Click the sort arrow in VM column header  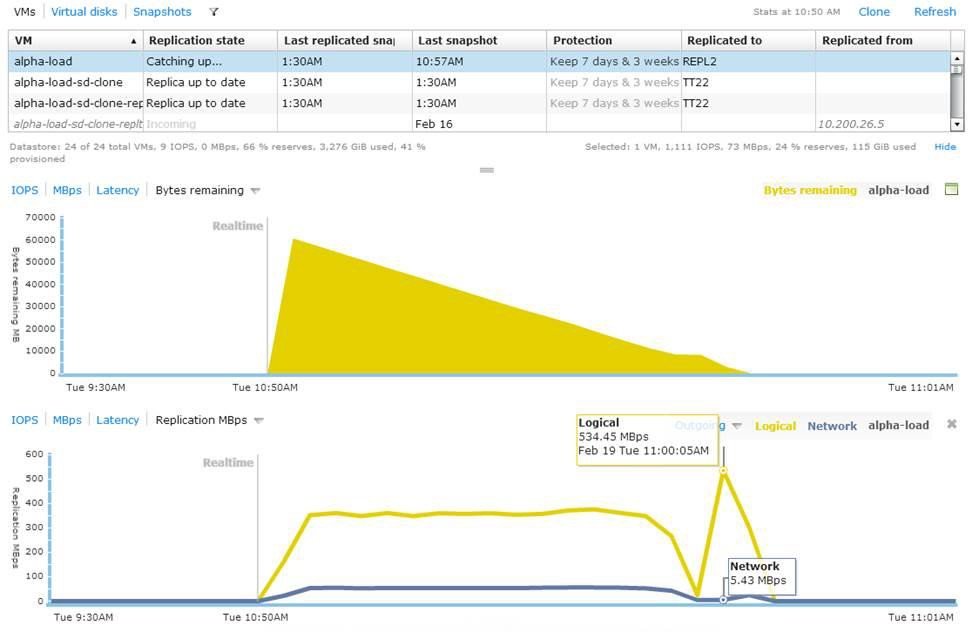pyautogui.click(x=134, y=41)
